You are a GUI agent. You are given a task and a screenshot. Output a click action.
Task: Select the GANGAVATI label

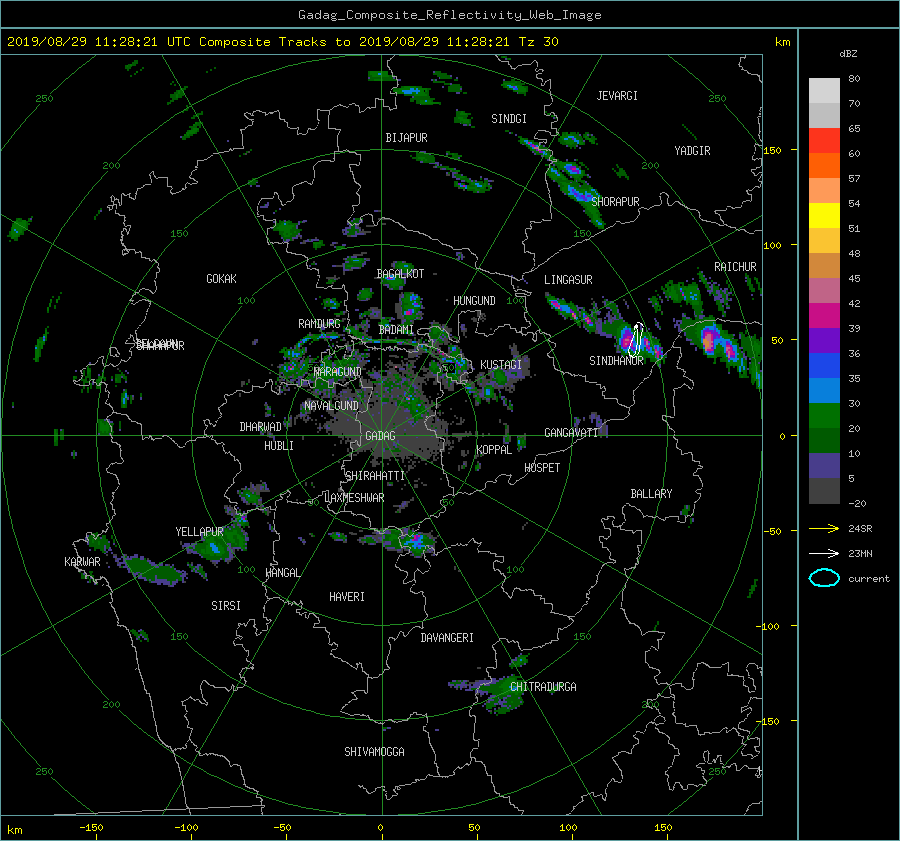pos(571,433)
